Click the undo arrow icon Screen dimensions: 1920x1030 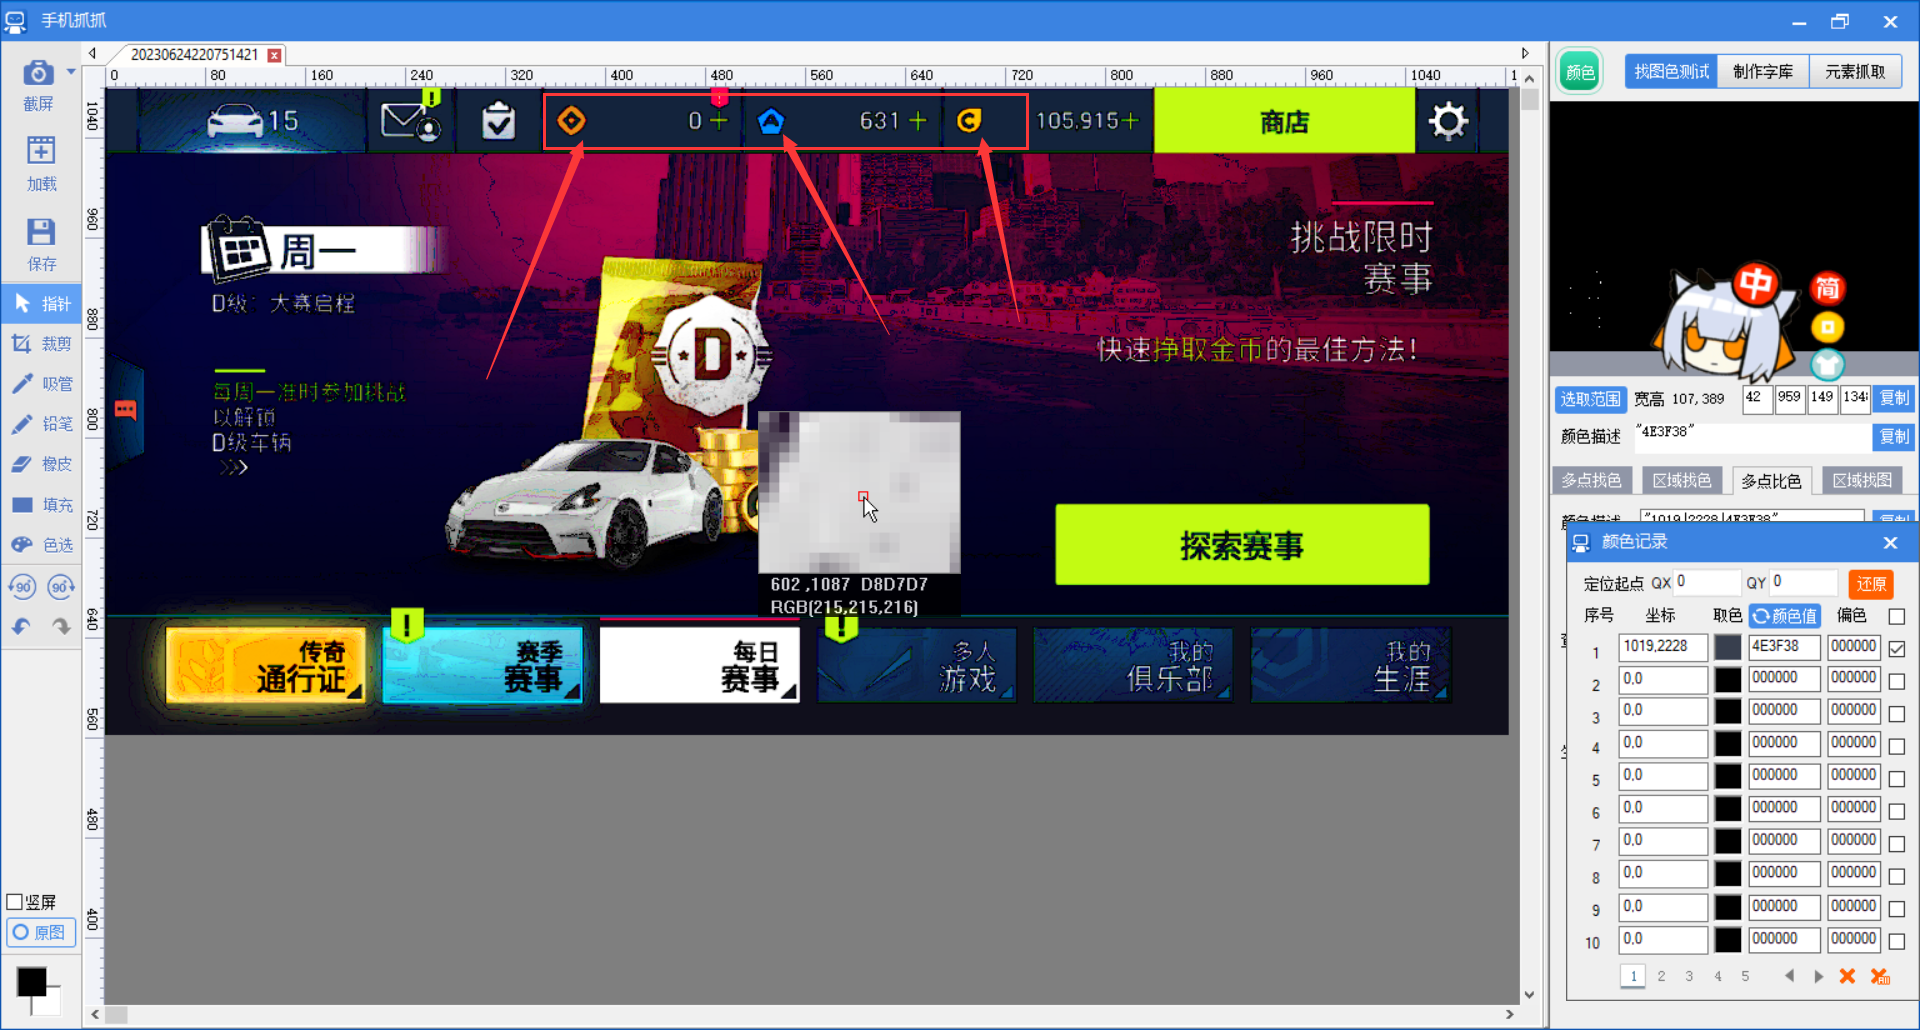point(21,627)
